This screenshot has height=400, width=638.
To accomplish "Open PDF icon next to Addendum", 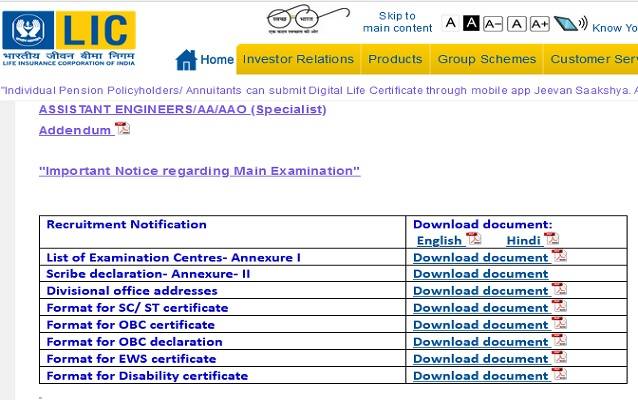I will (x=122, y=128).
